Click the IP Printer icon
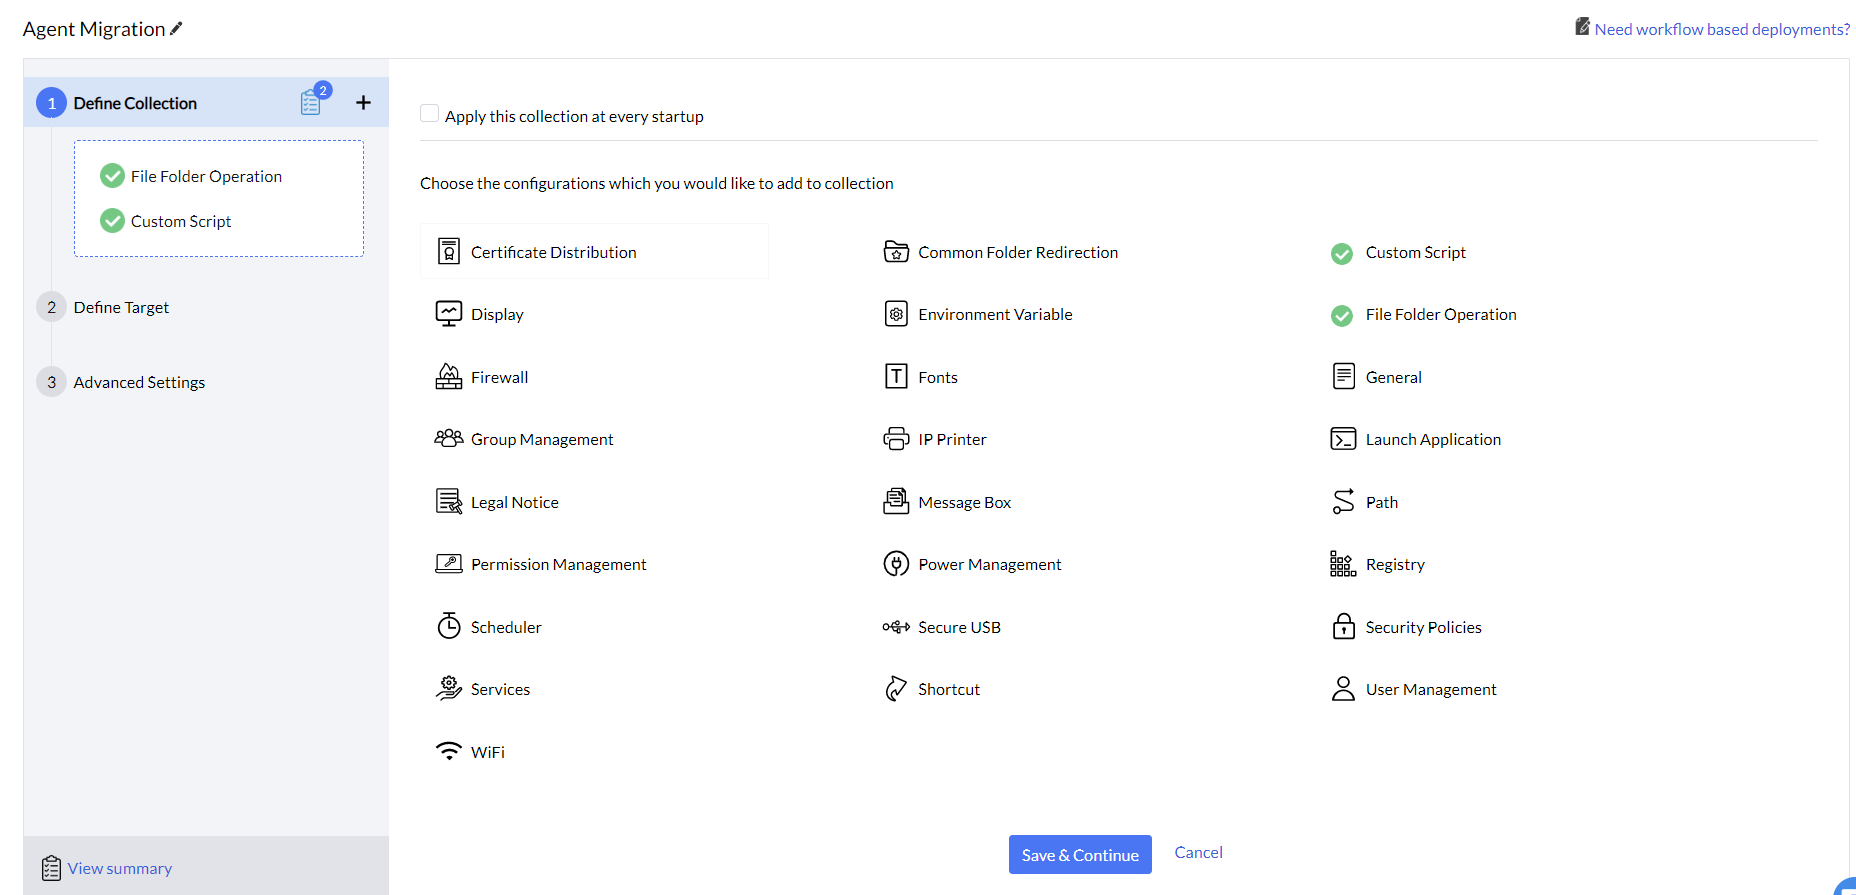Image resolution: width=1856 pixels, height=895 pixels. click(896, 439)
